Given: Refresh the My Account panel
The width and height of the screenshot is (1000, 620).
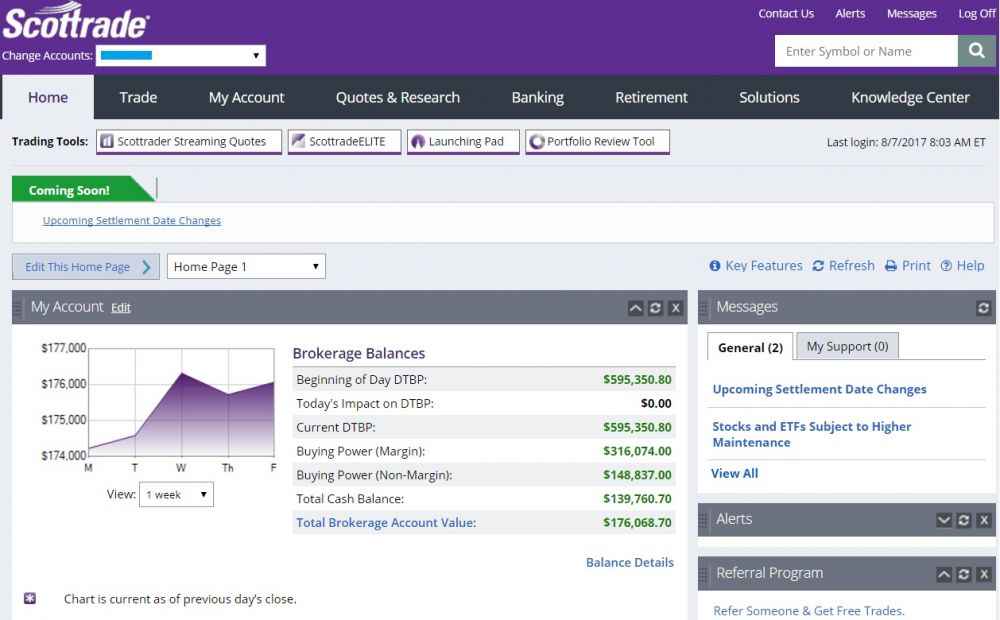Looking at the screenshot, I should pyautogui.click(x=655, y=308).
